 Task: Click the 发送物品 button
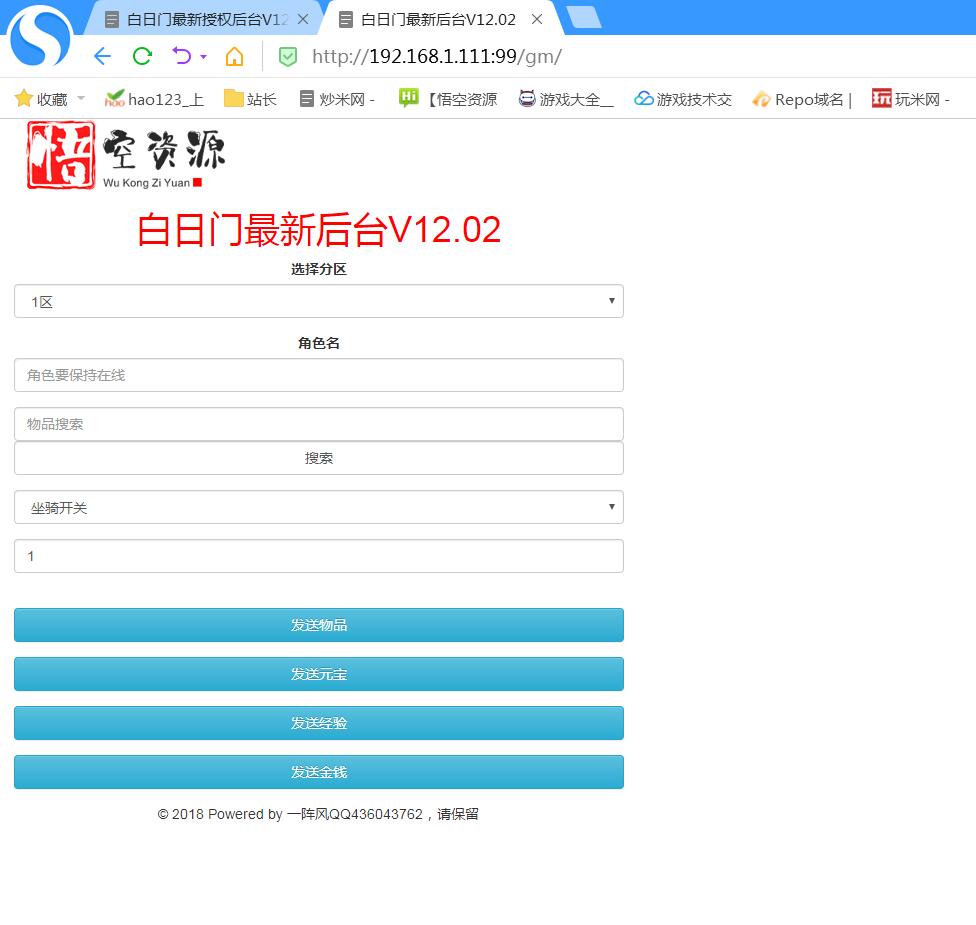318,625
